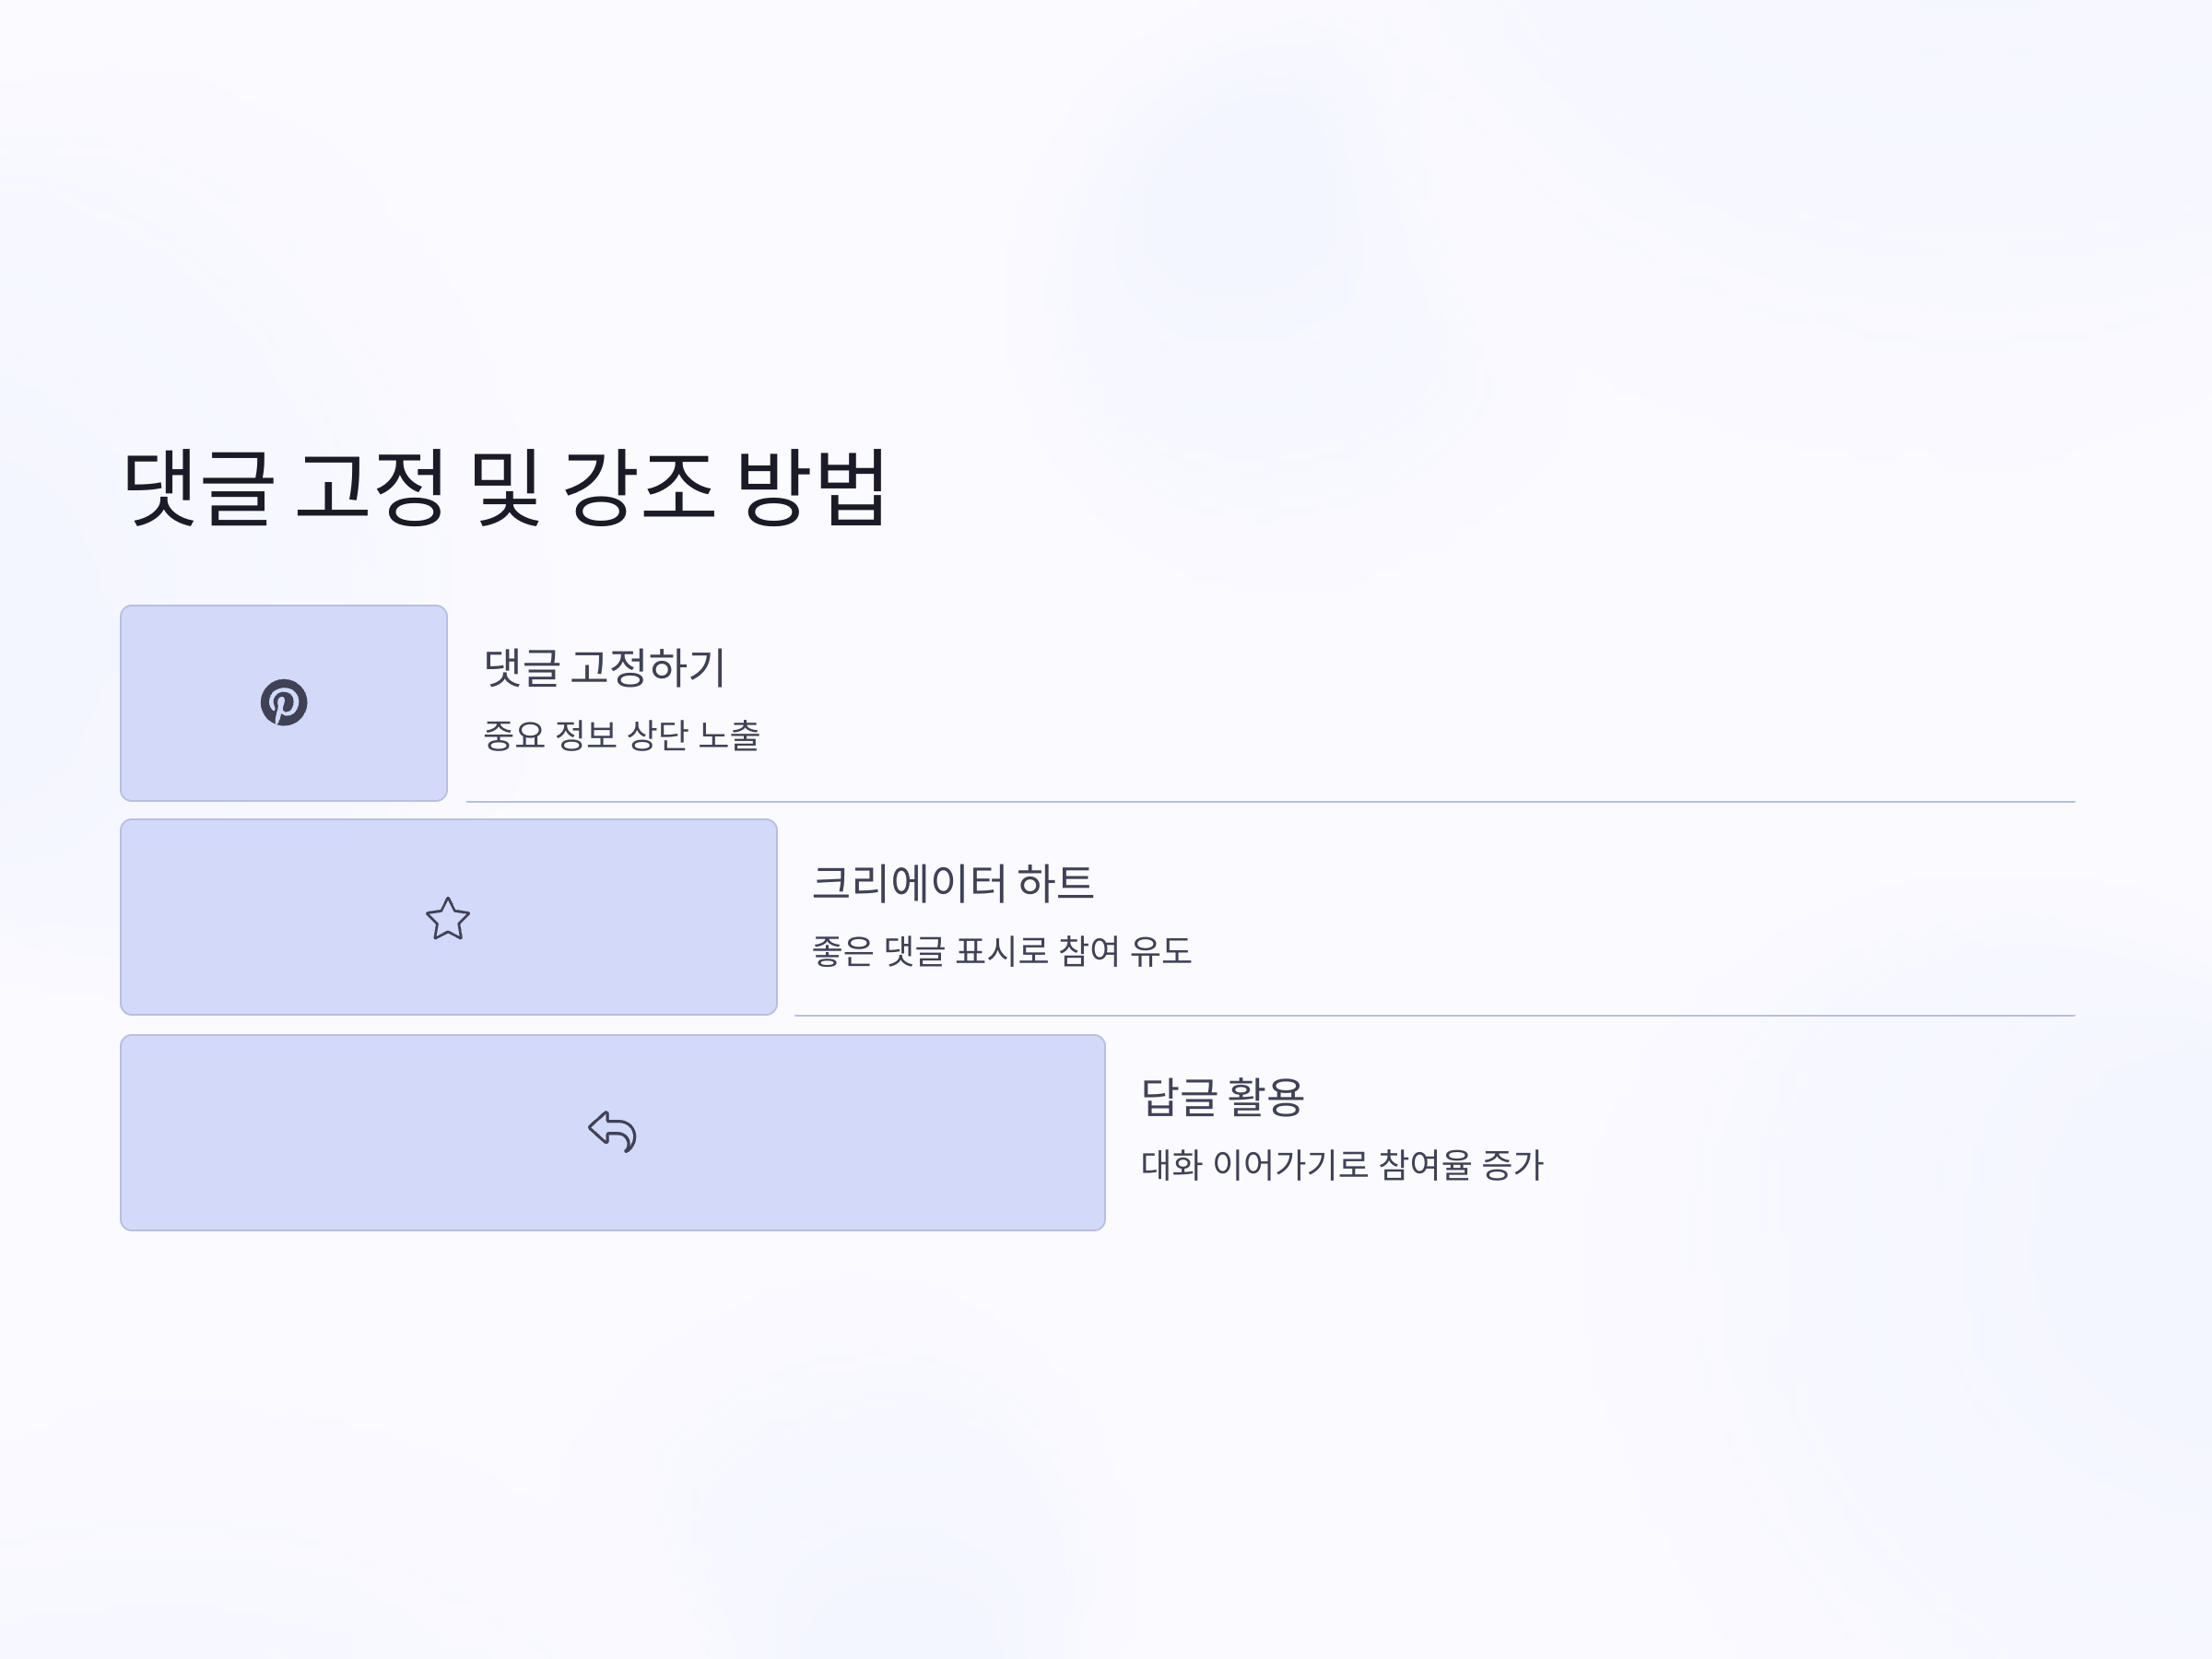Click the divider line under 댓글 고정하기 row
2212x1659 pixels.
(x=1270, y=802)
